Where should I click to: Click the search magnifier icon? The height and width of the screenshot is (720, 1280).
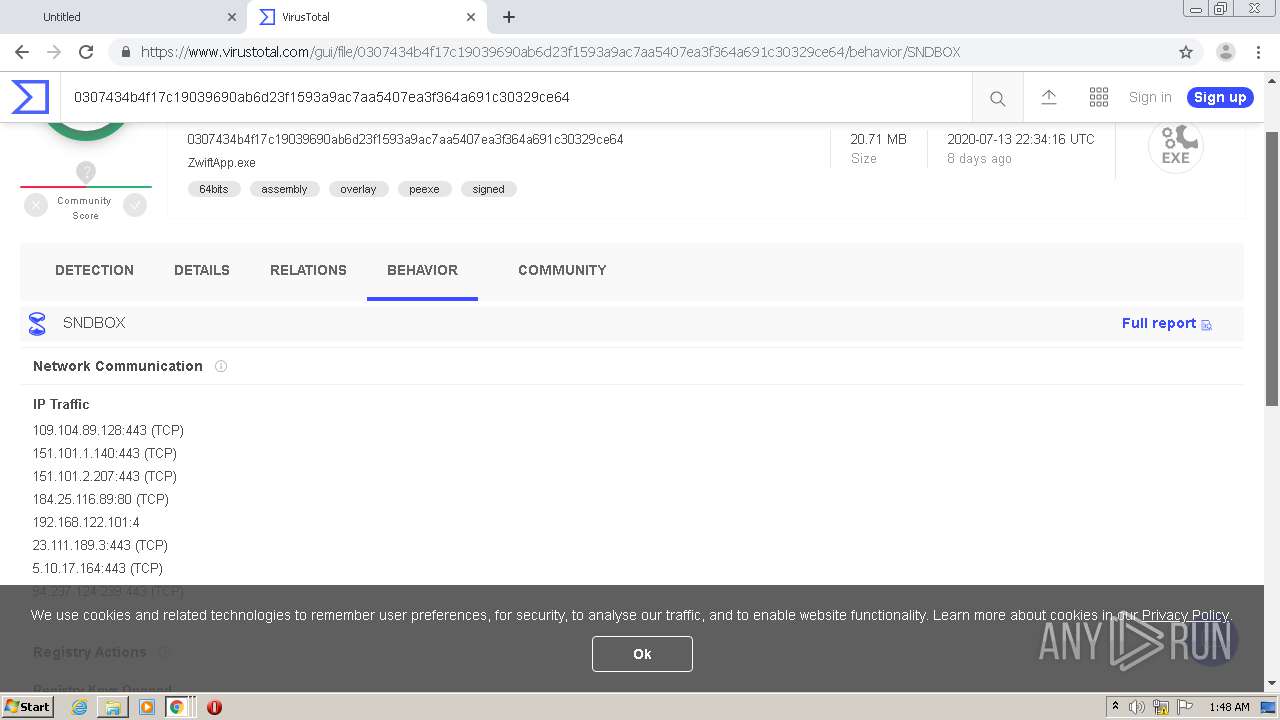tap(997, 98)
